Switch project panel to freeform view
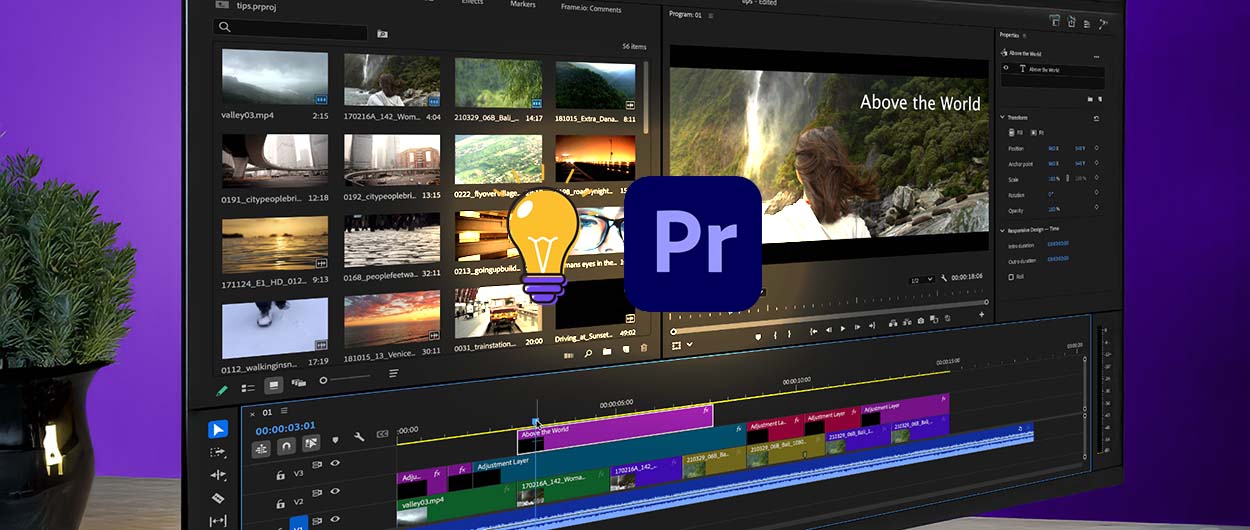1250x530 pixels. click(x=297, y=383)
